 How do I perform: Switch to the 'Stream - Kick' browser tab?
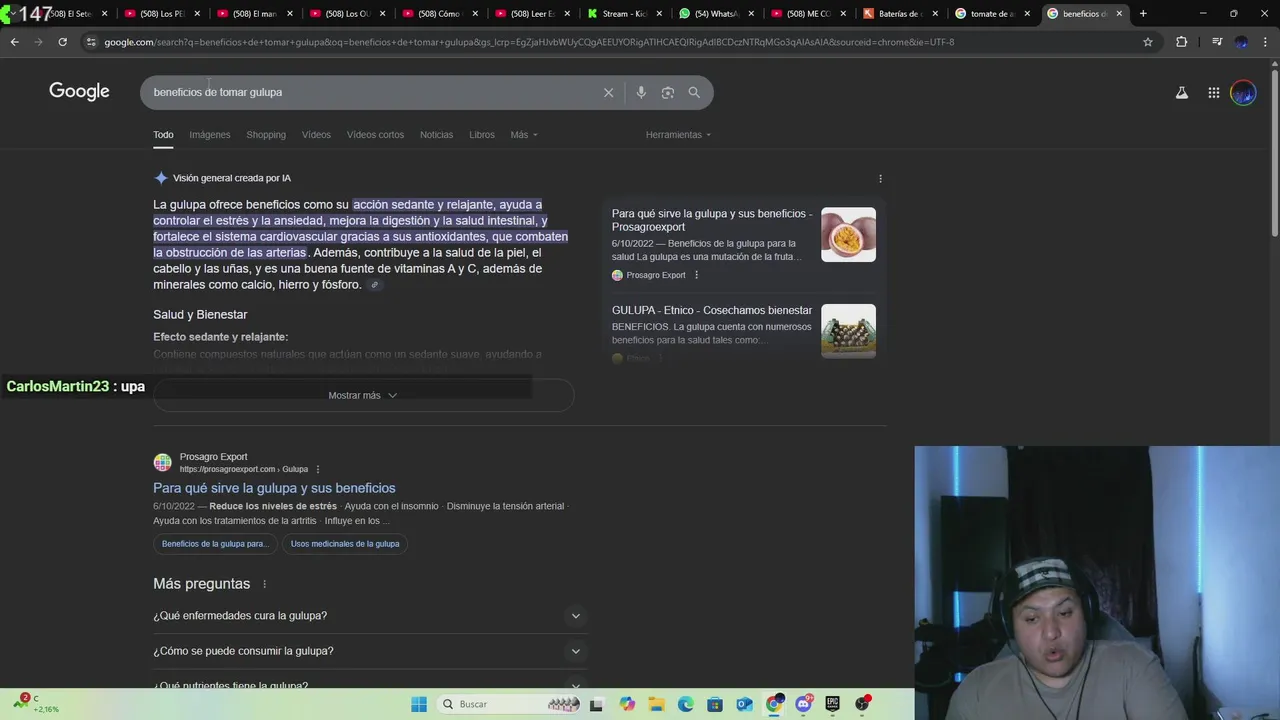click(x=625, y=14)
